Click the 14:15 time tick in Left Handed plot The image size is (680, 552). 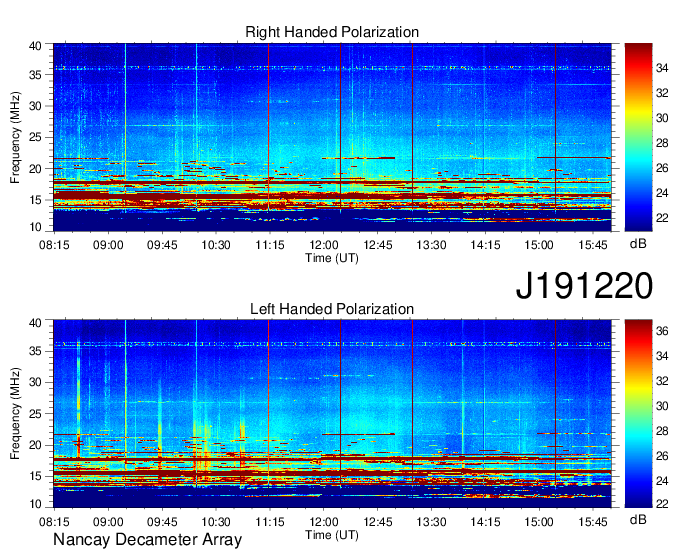(485, 522)
